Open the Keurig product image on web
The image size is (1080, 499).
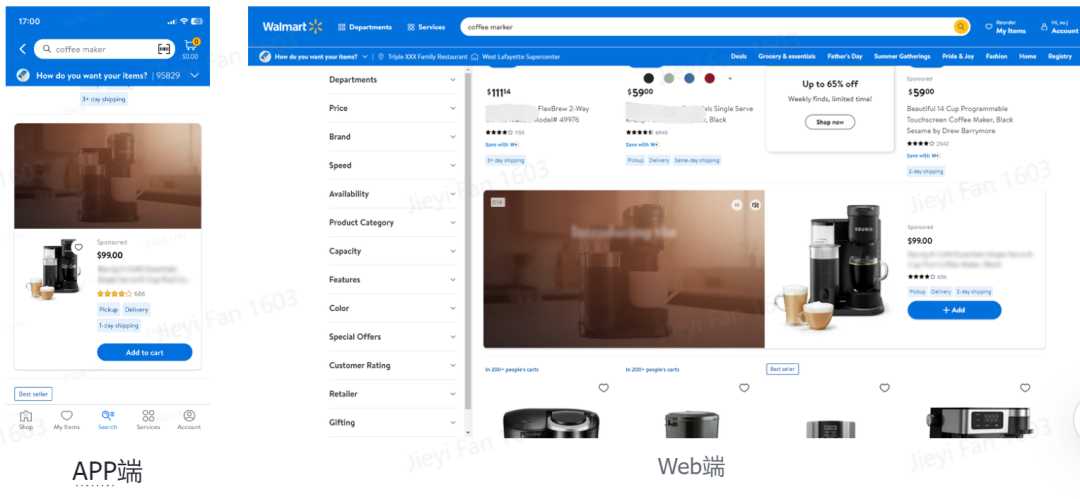click(833, 269)
